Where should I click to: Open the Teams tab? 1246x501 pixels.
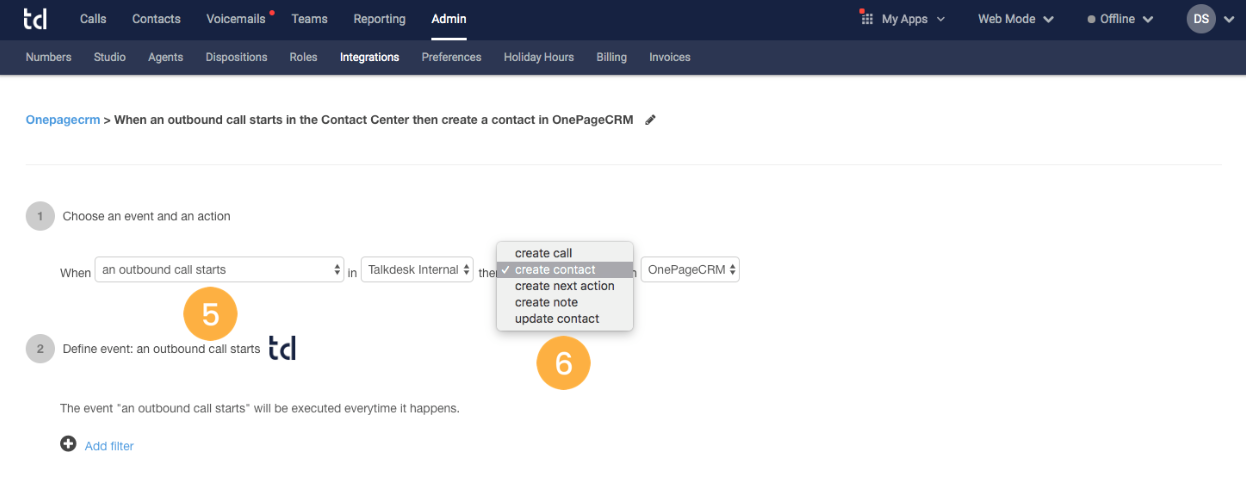click(x=309, y=19)
